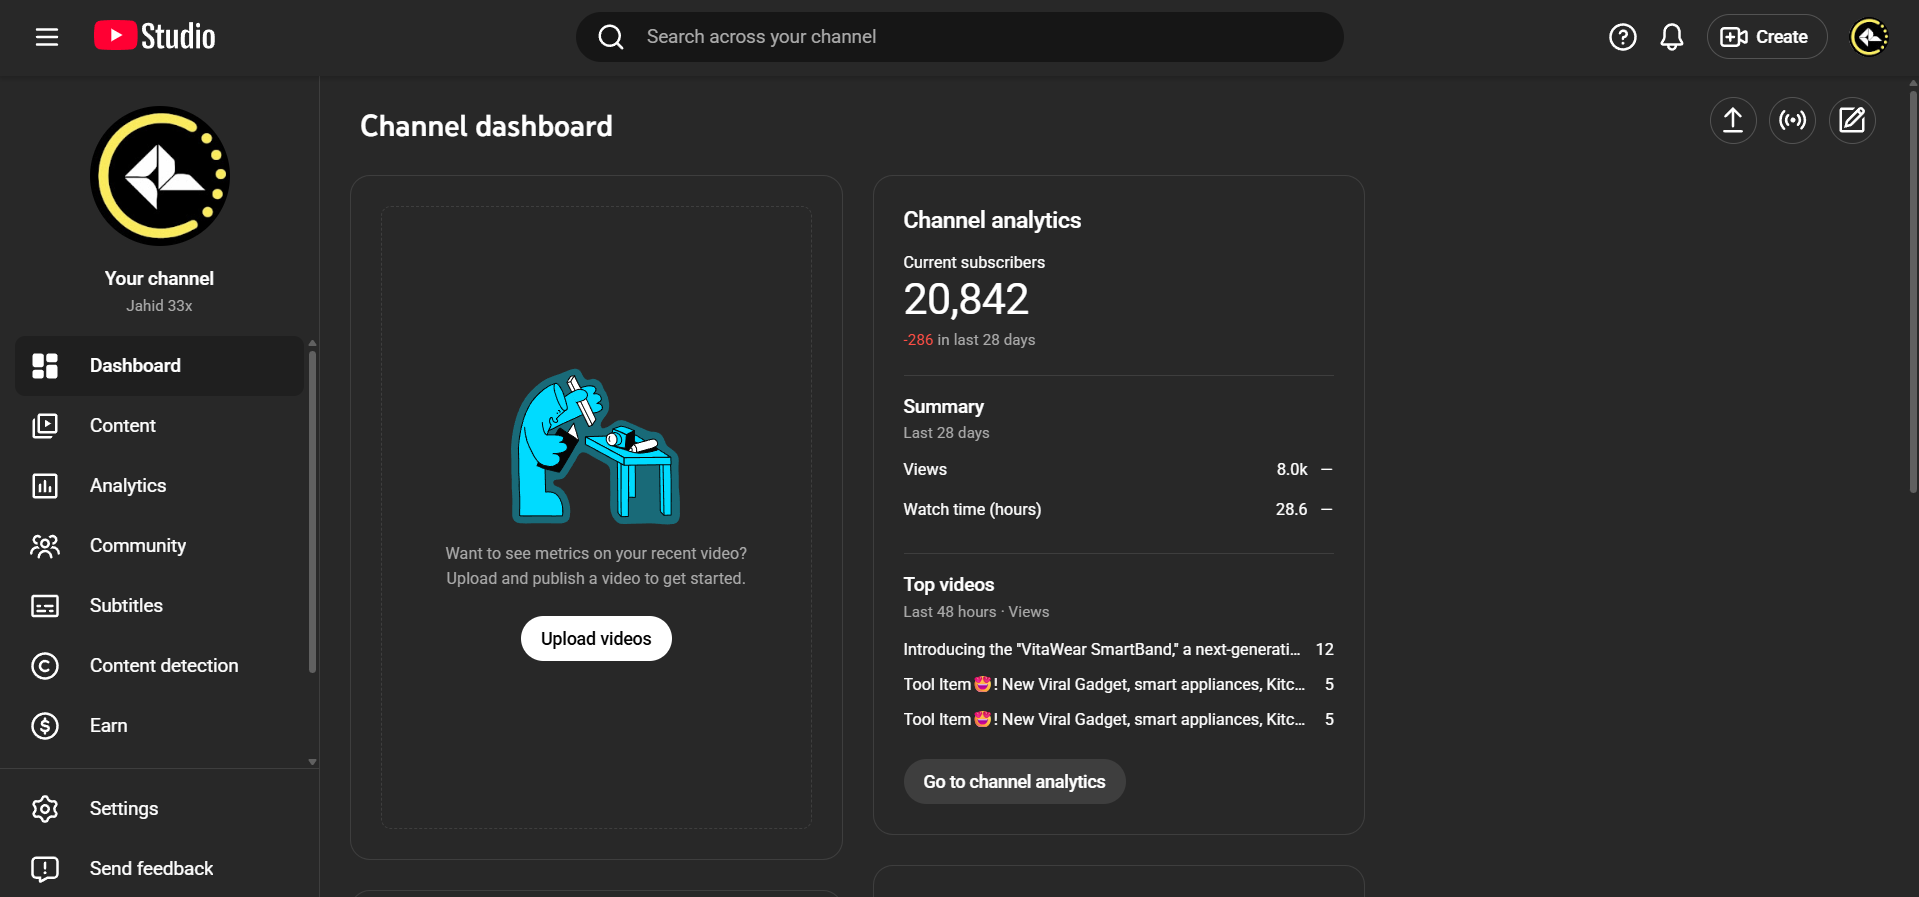Select Content in the sidebar
1919x897 pixels.
coord(123,426)
